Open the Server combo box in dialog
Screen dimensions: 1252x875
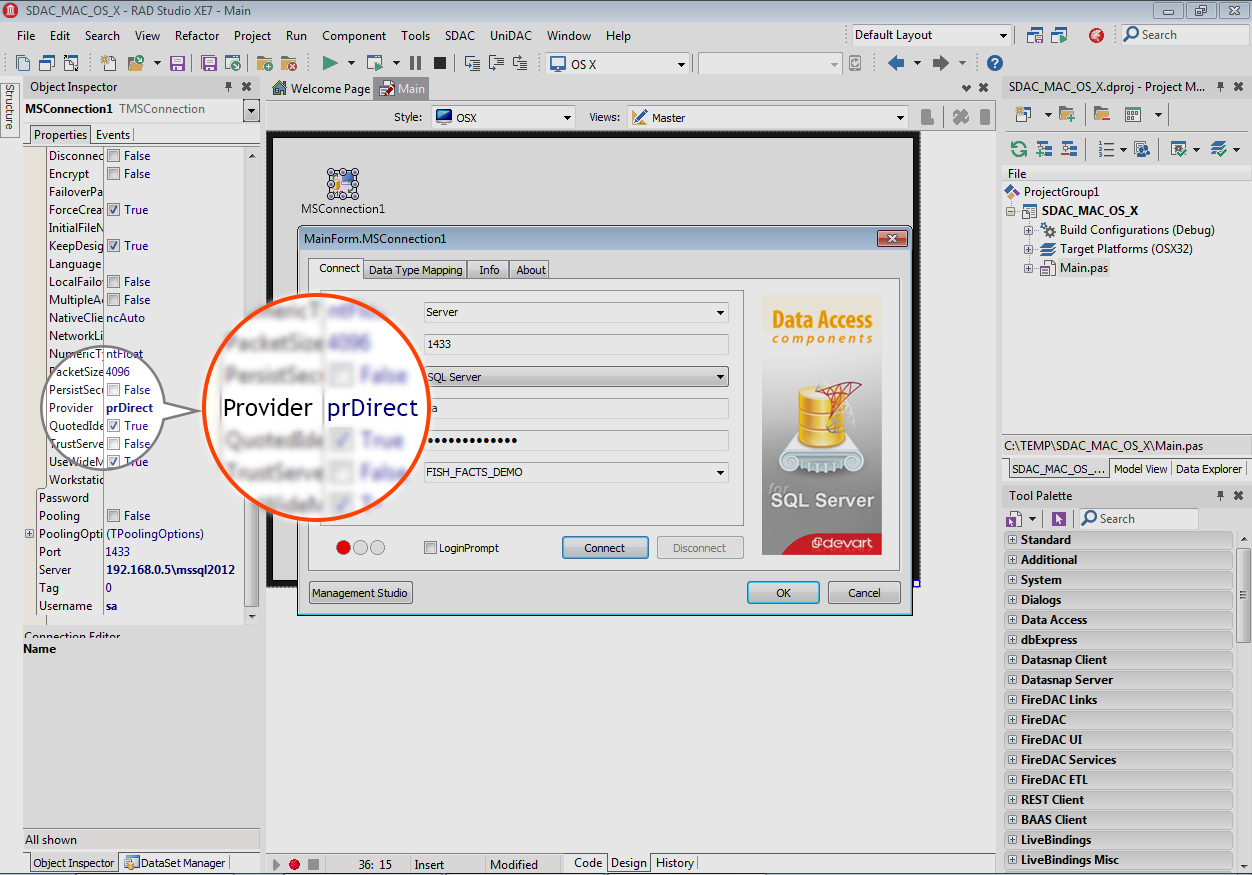click(x=576, y=312)
